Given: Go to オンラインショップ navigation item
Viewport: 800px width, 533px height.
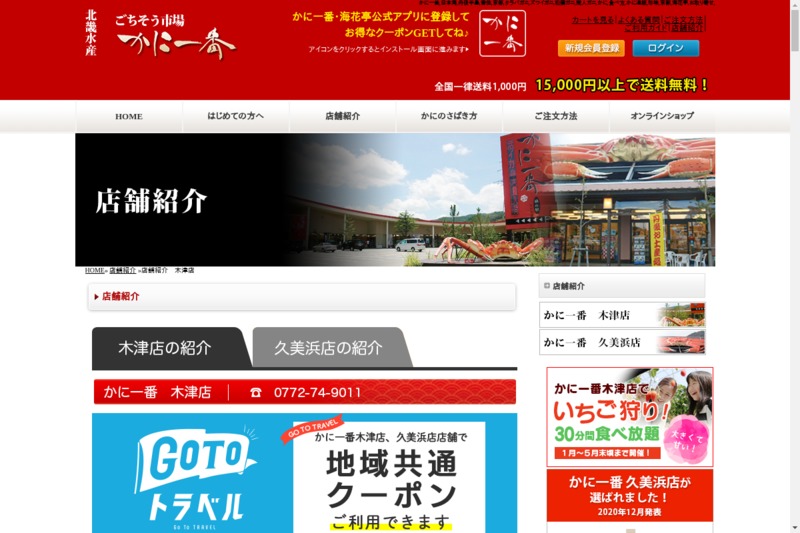Looking at the screenshot, I should pyautogui.click(x=662, y=117).
